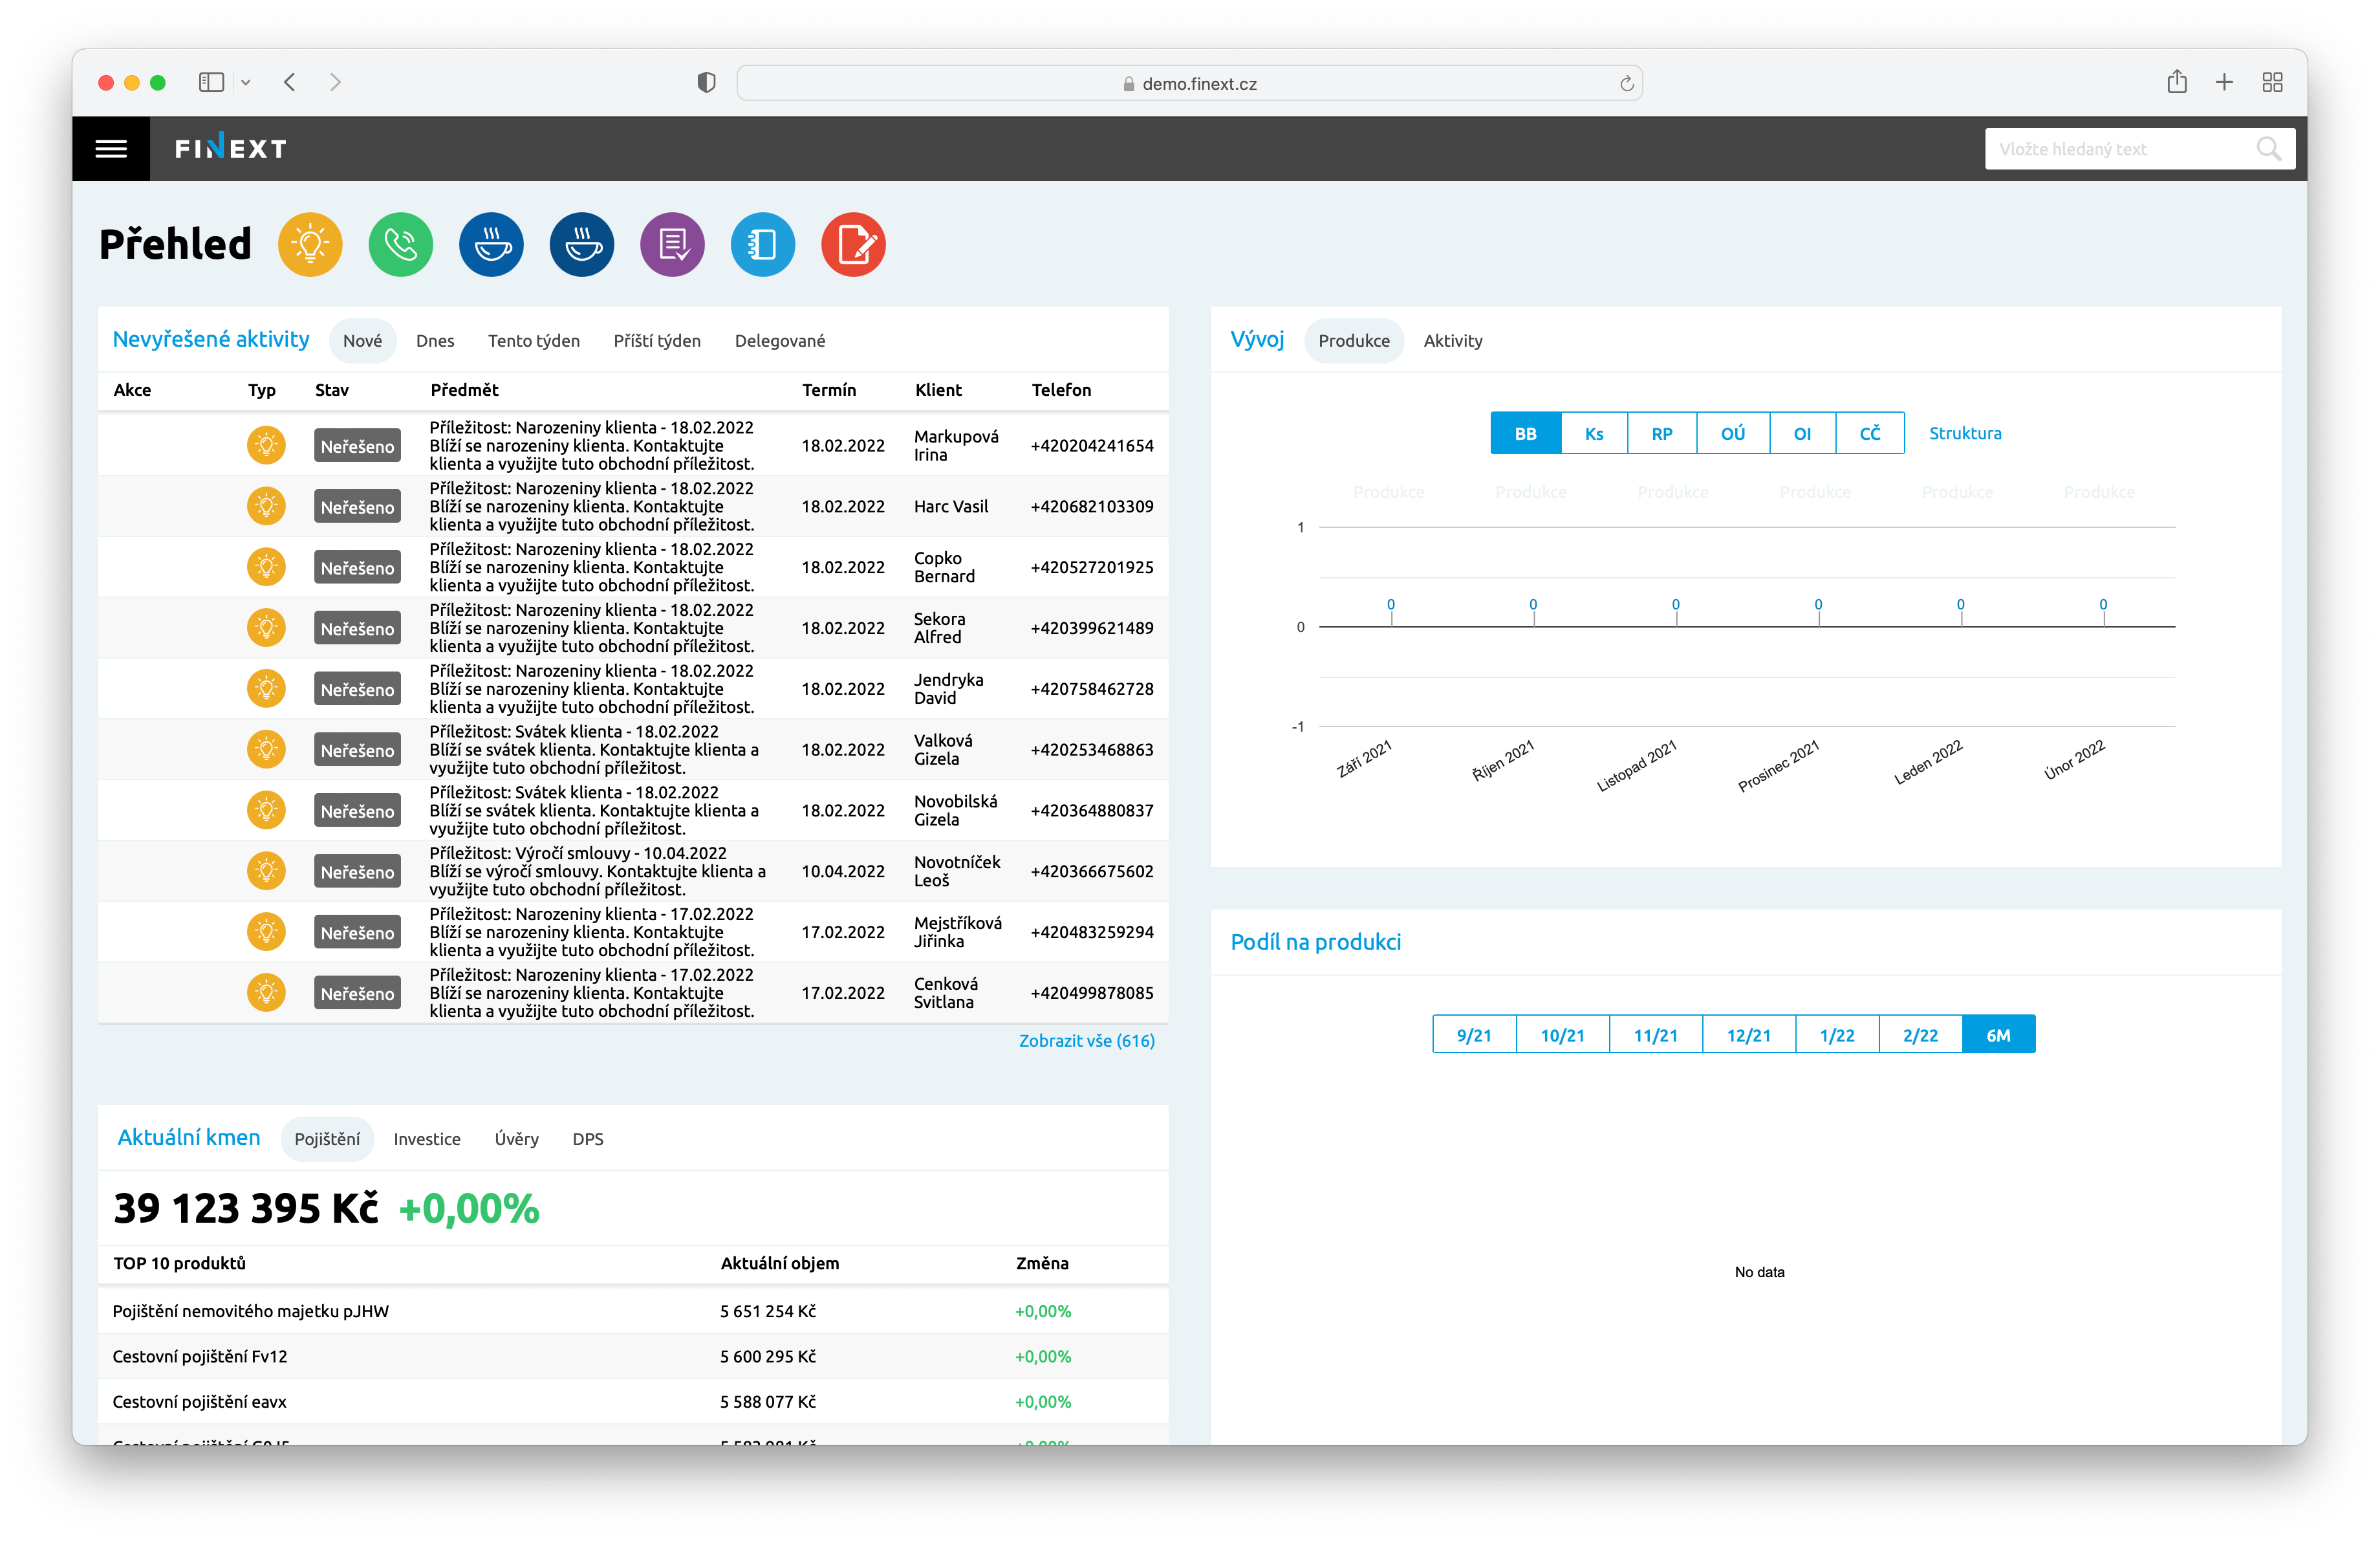Open the Investice tab in Aktuální kmen
2380x1541 pixels.
pyautogui.click(x=427, y=1139)
